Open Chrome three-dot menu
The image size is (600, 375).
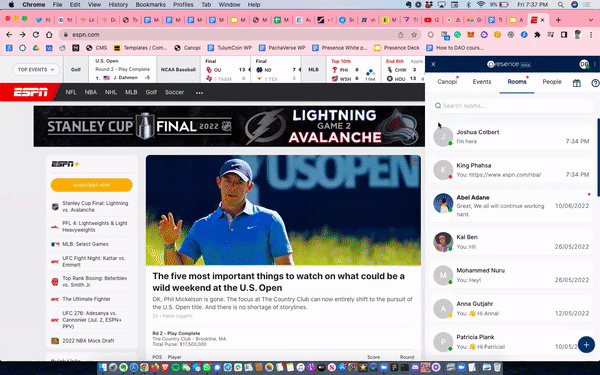tap(591, 35)
